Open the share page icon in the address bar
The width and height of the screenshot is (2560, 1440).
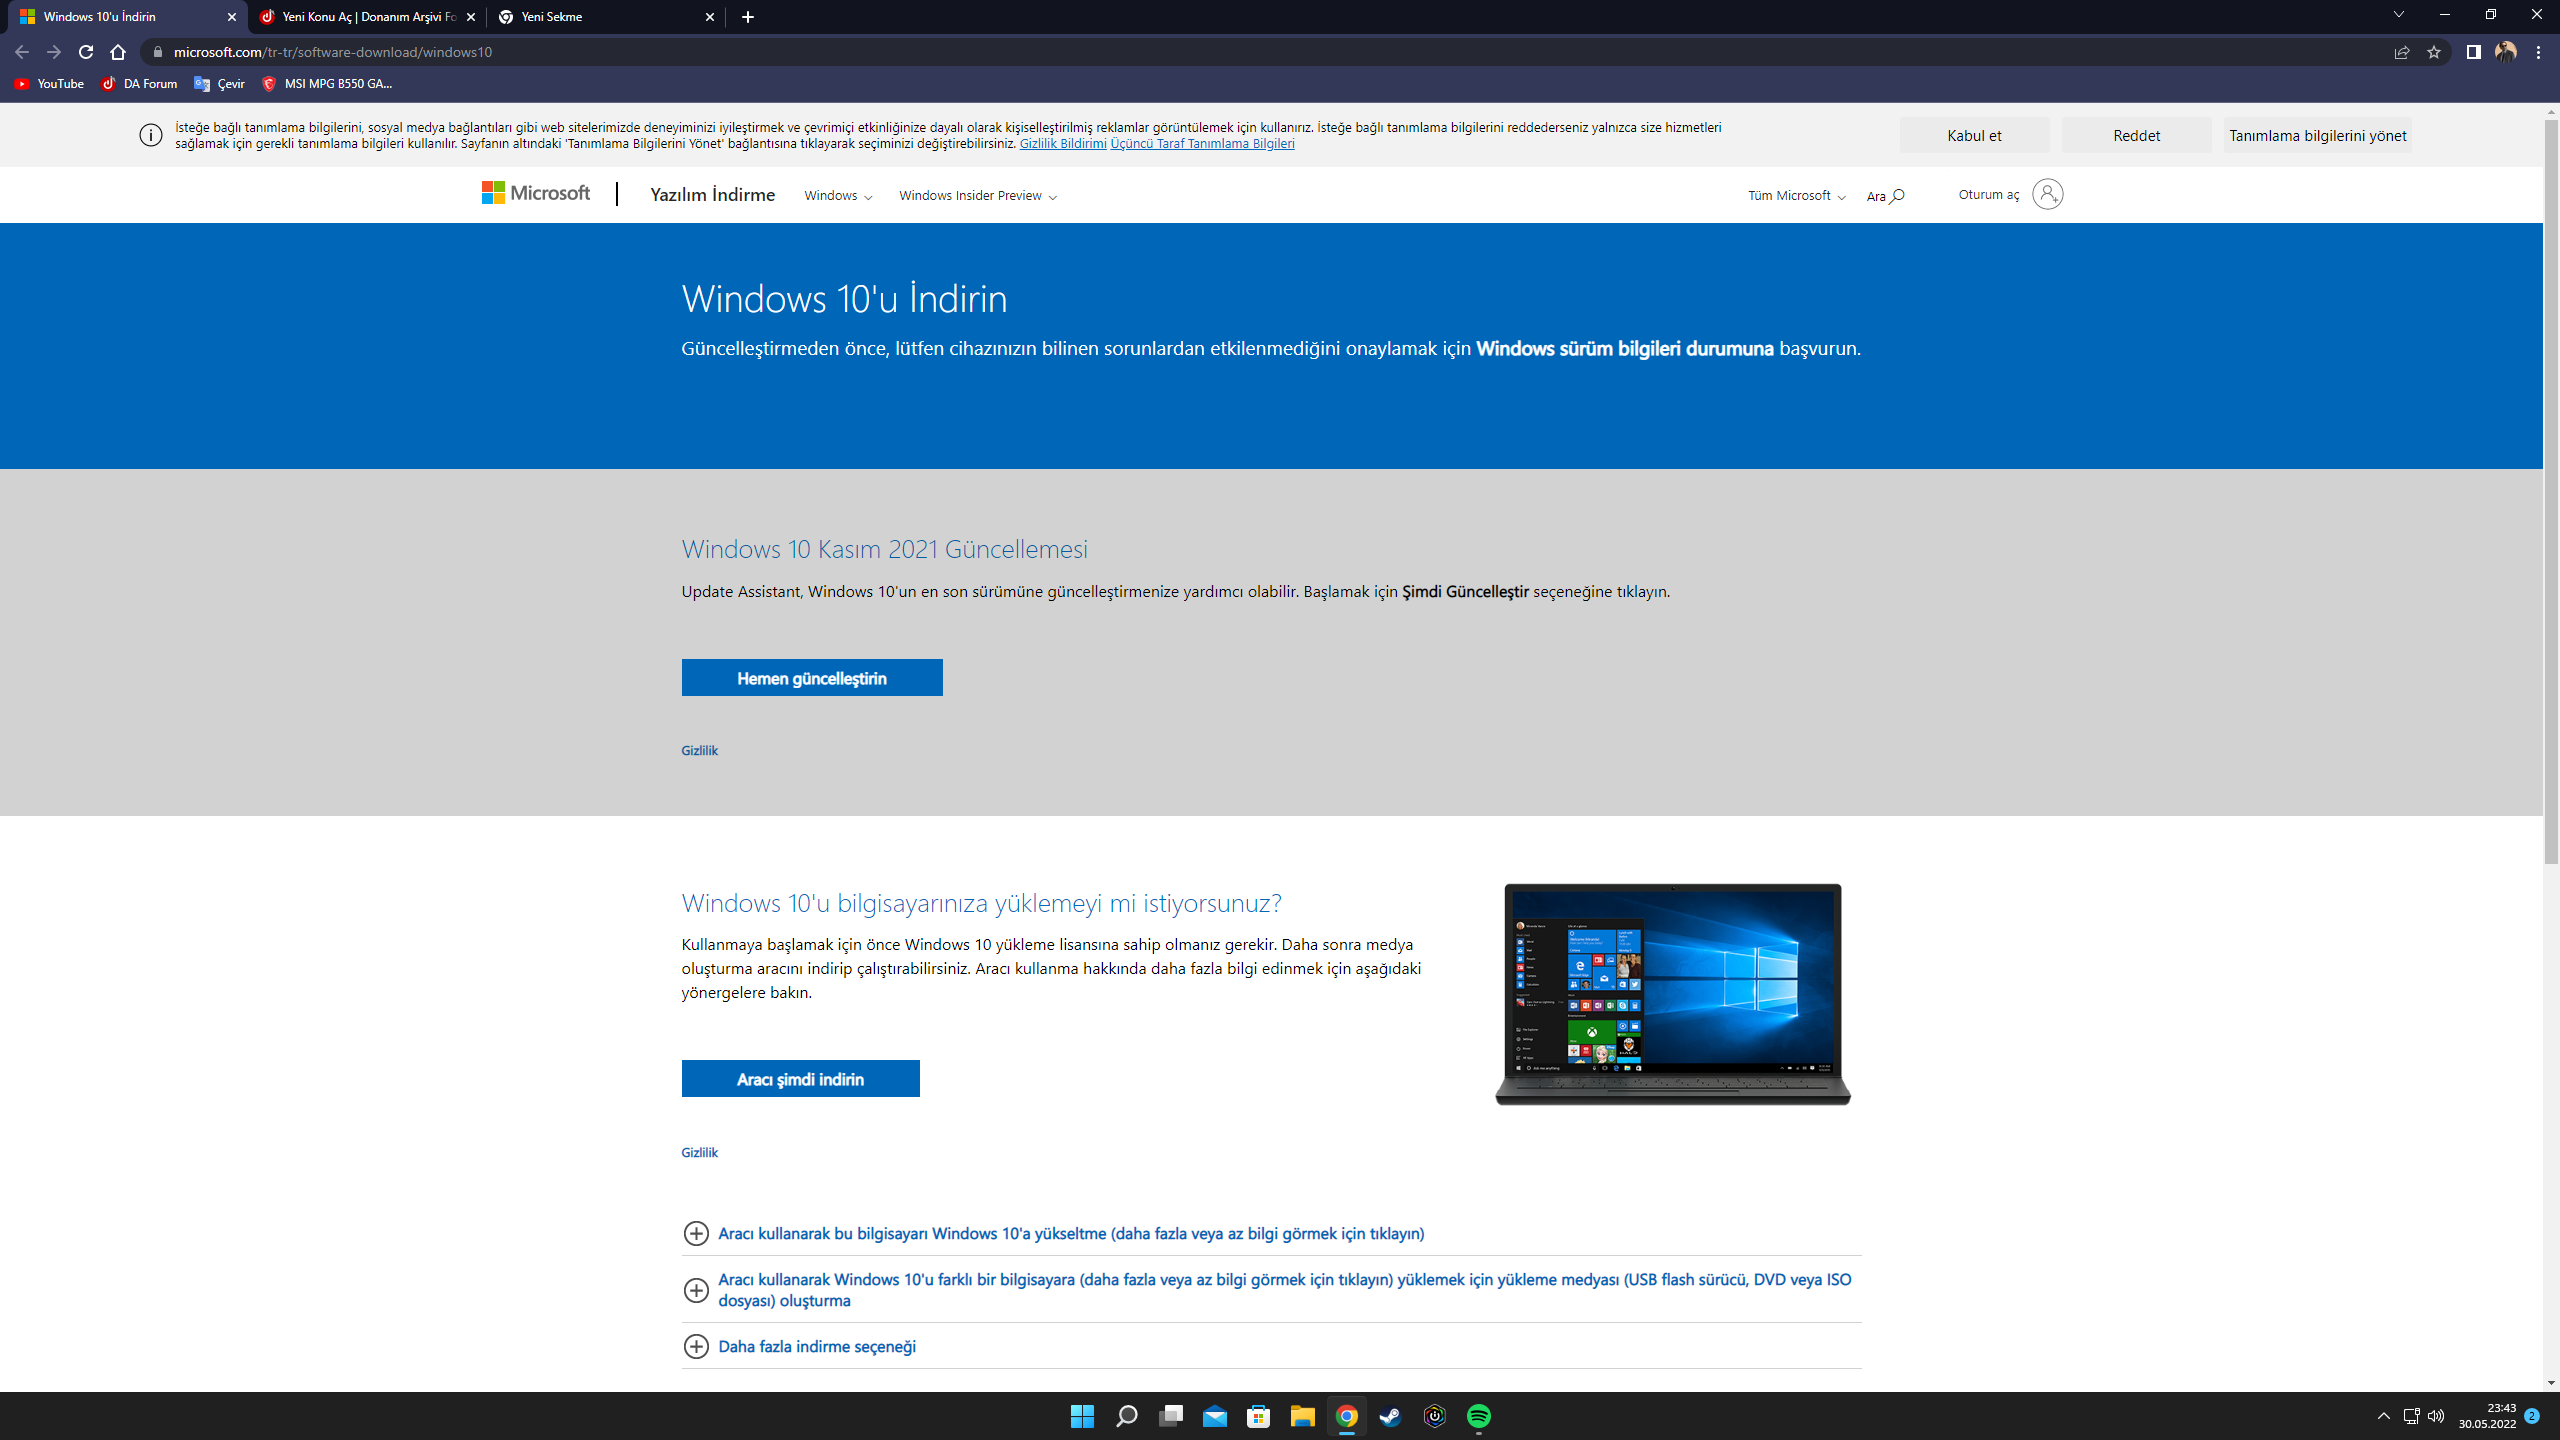(2402, 52)
